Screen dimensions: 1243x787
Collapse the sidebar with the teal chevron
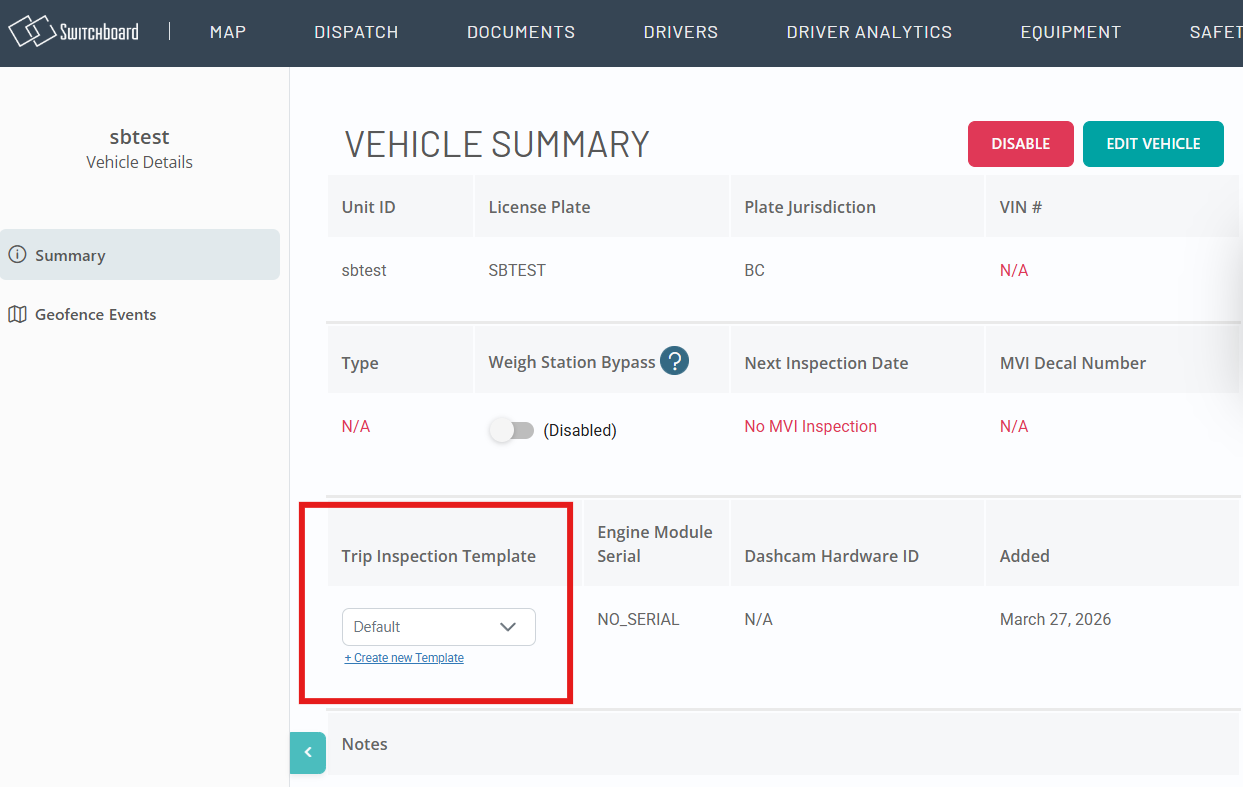(x=307, y=753)
